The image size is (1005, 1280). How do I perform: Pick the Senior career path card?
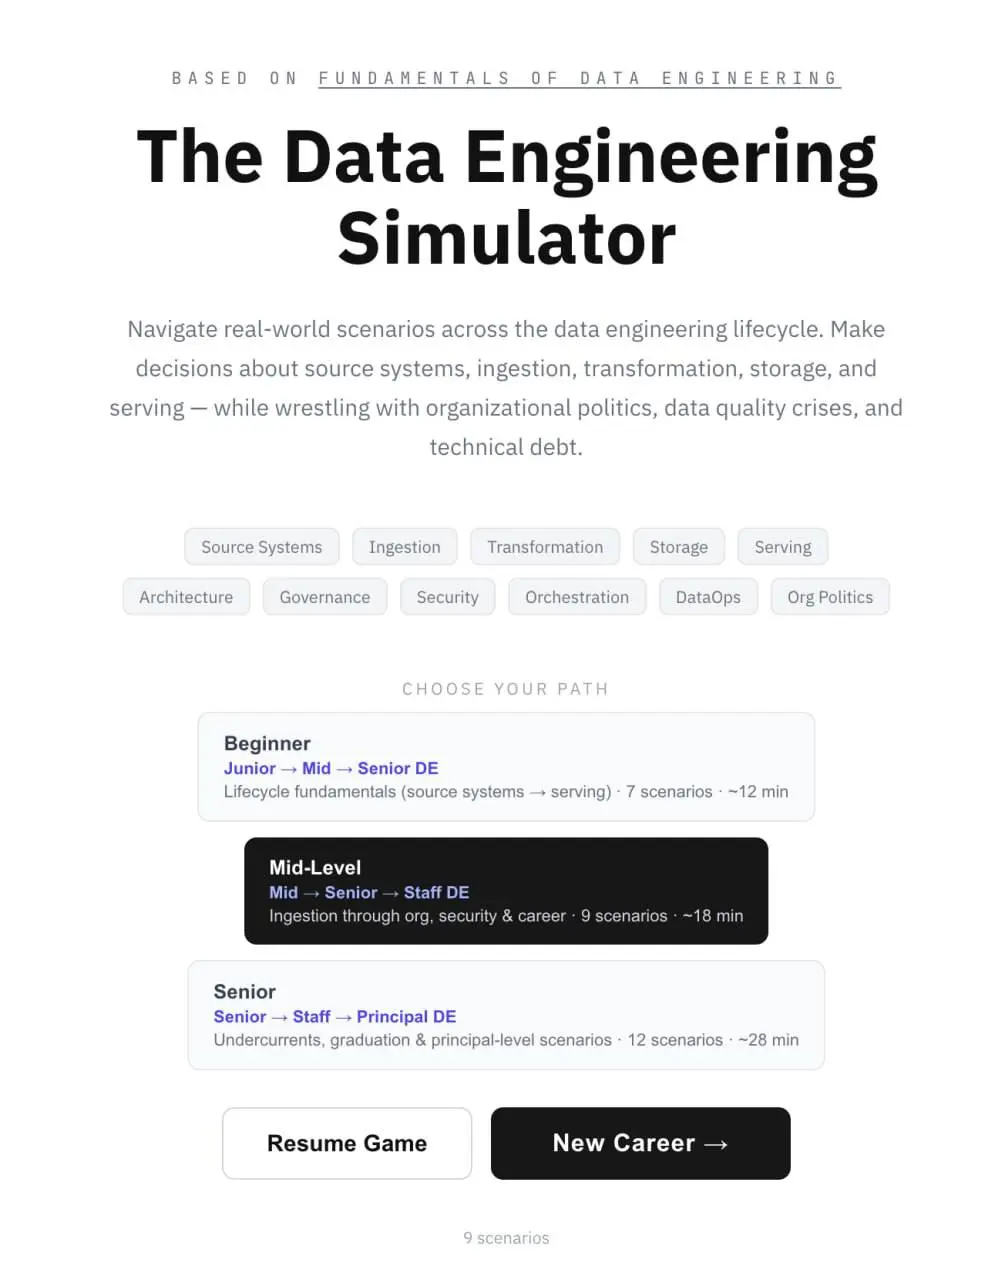click(506, 1015)
